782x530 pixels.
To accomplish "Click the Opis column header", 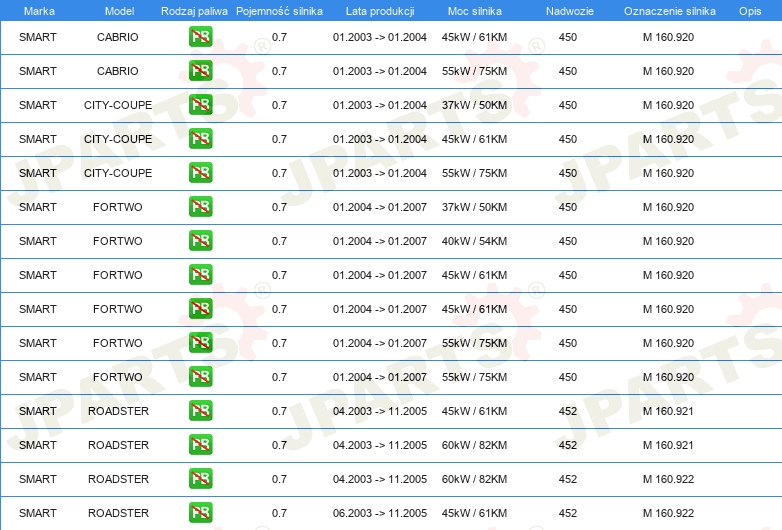I will (x=750, y=11).
